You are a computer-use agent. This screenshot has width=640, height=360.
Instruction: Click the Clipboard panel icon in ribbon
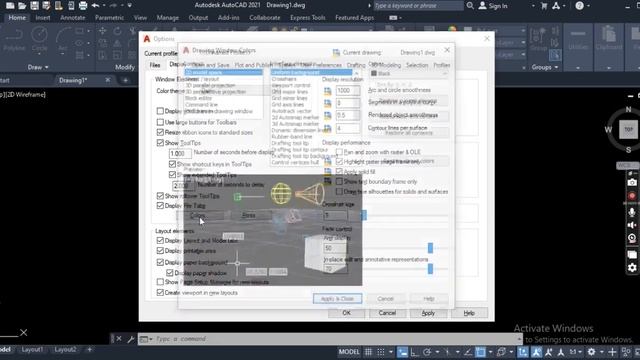[609, 39]
